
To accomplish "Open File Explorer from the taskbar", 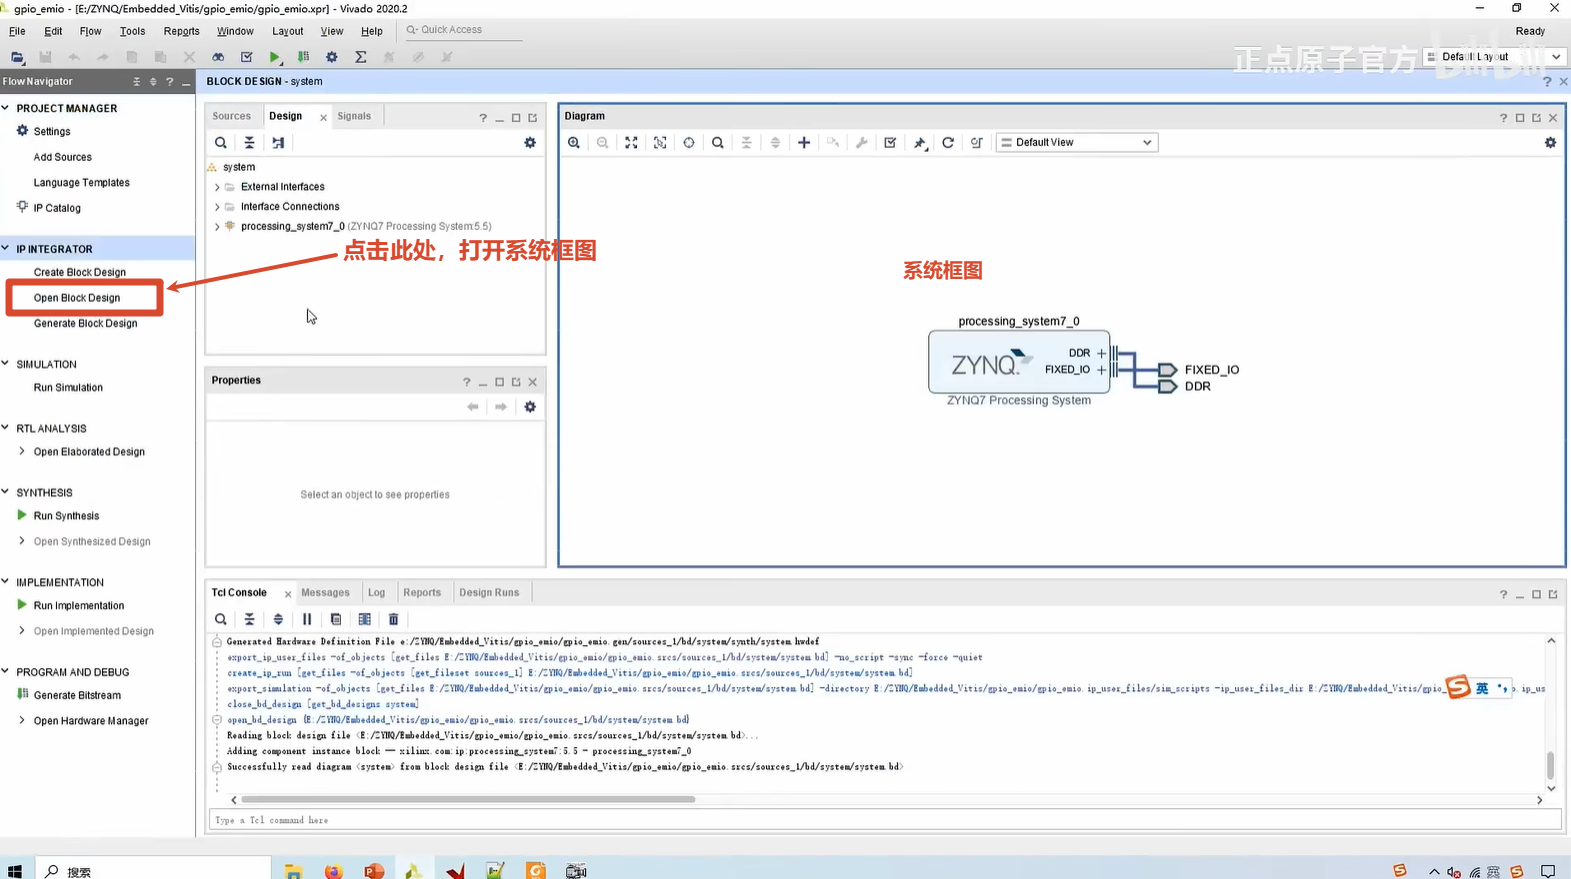I will (293, 871).
